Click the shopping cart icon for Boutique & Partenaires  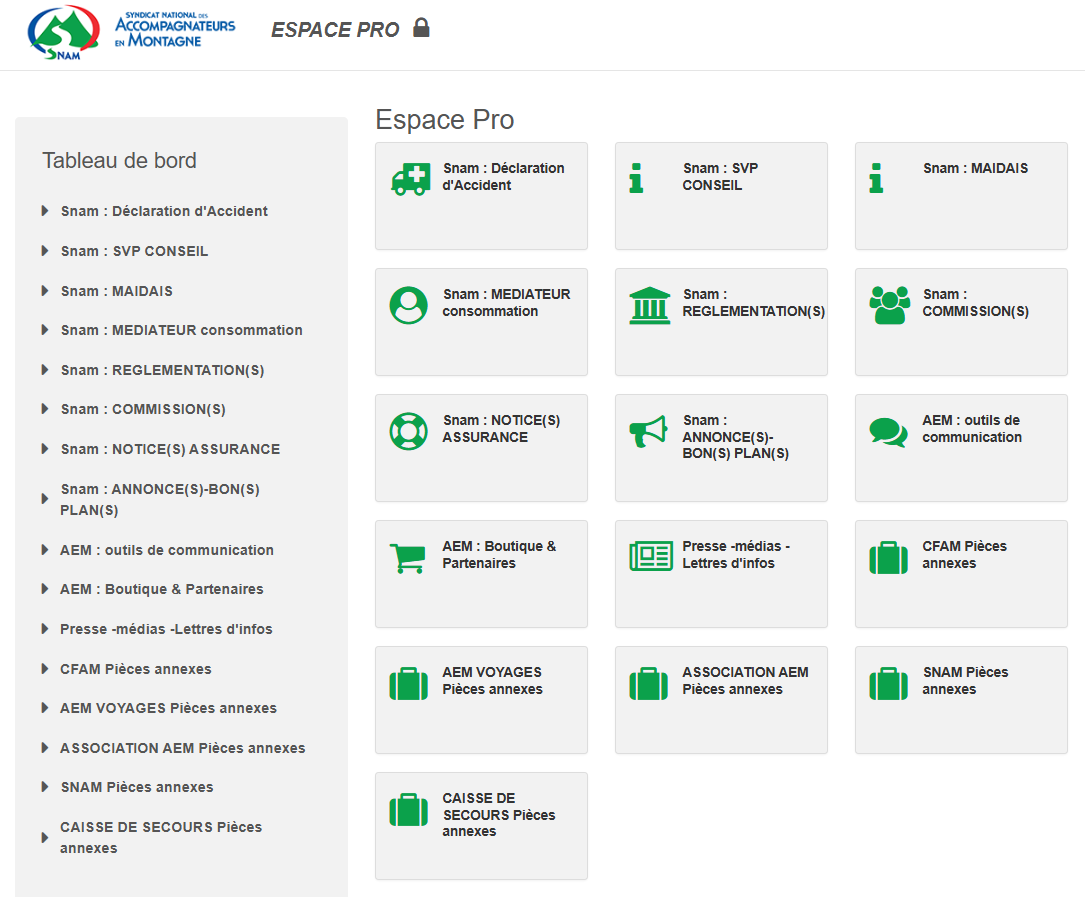pyautogui.click(x=407, y=557)
